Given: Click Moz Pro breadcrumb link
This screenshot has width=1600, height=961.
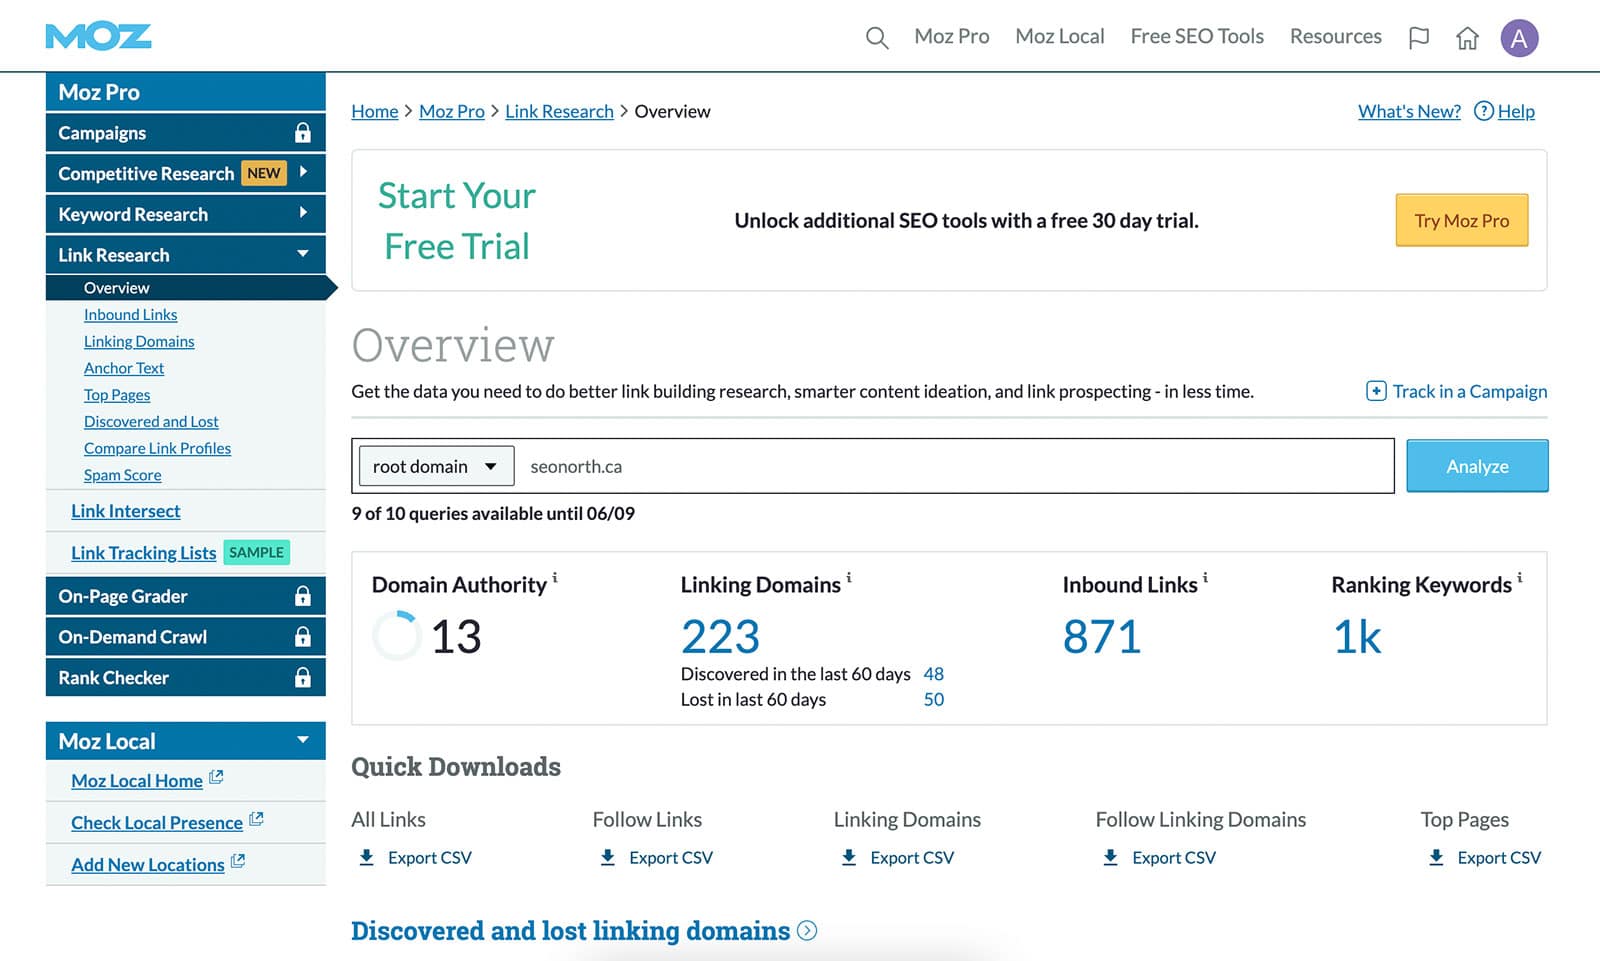Looking at the screenshot, I should coord(452,111).
